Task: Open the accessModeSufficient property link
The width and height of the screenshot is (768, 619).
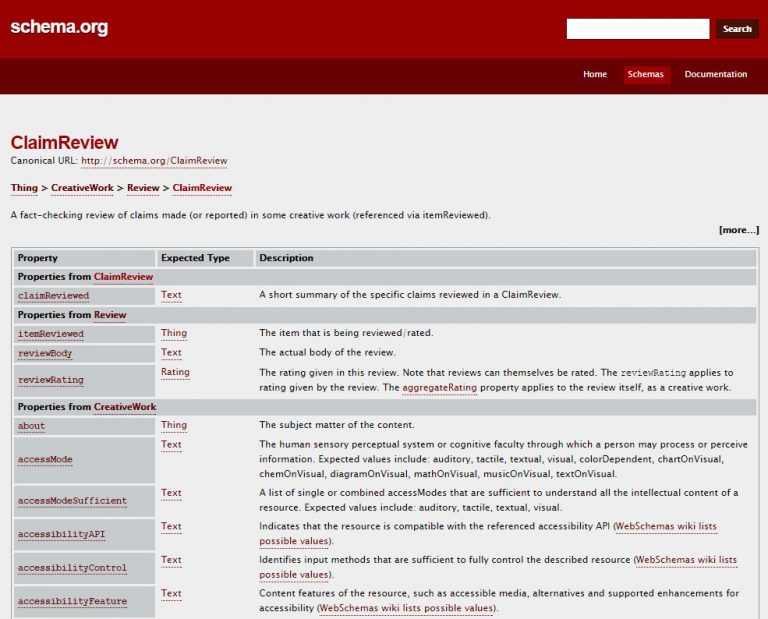Action: click(72, 501)
